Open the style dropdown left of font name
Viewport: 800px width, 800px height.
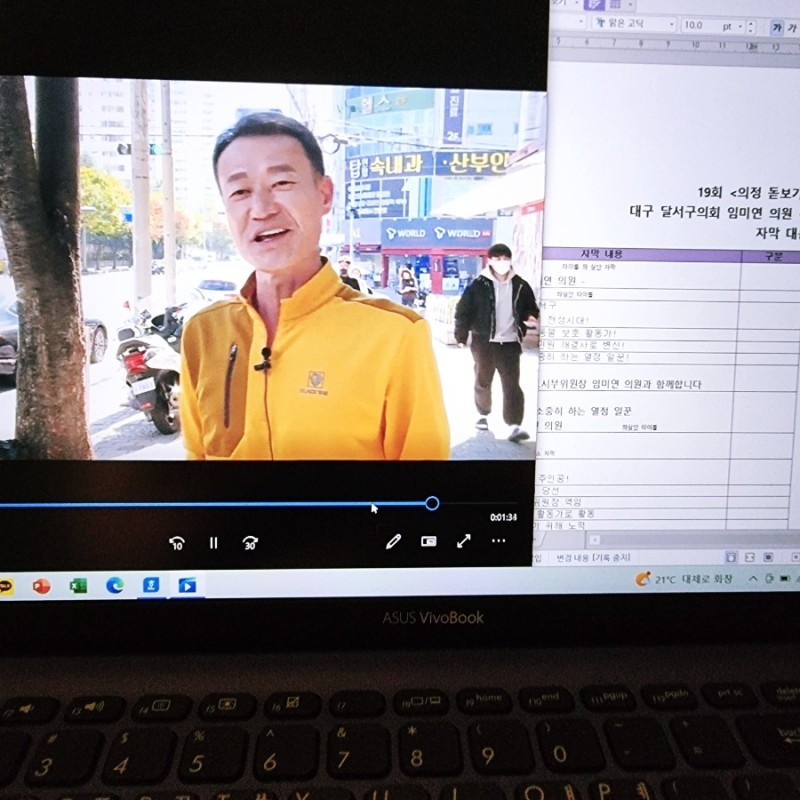pos(581,22)
